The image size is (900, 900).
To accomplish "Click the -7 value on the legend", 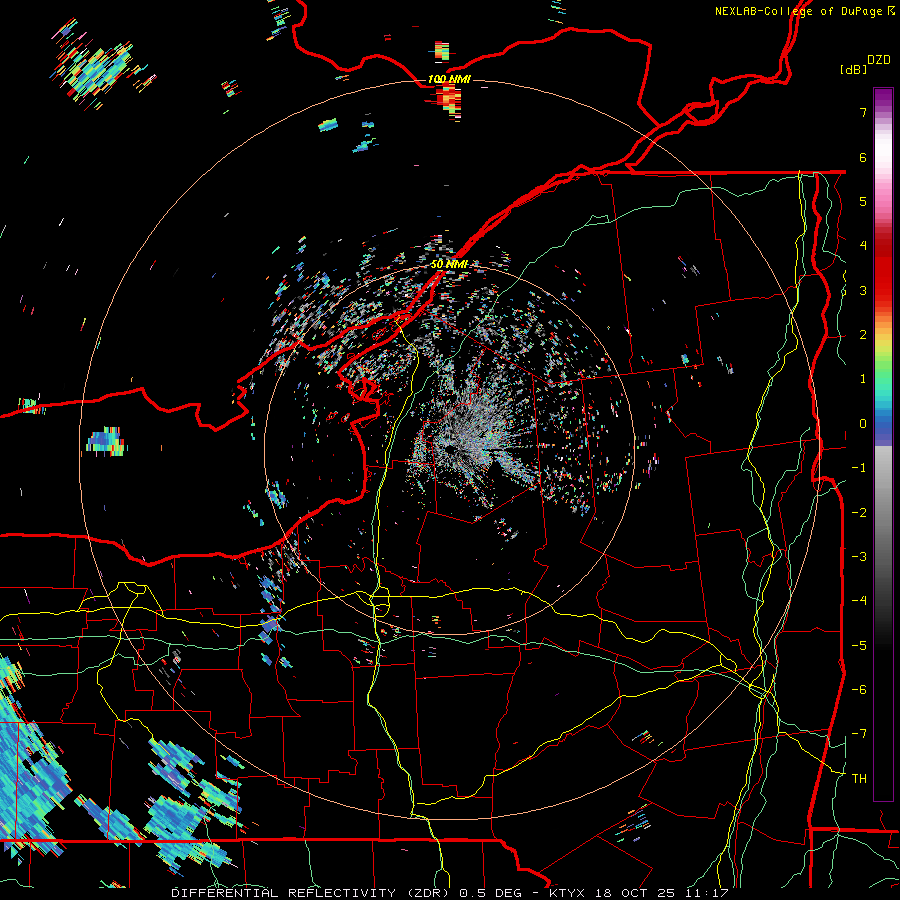I will (859, 734).
